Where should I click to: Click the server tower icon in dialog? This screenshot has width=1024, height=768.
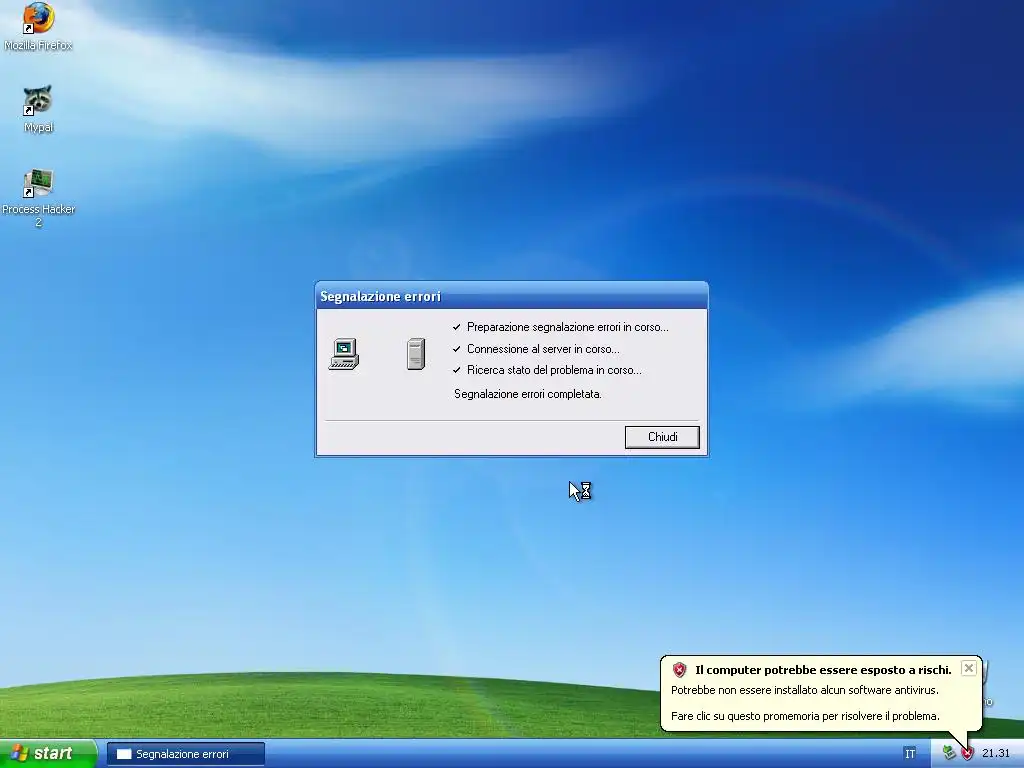click(415, 354)
